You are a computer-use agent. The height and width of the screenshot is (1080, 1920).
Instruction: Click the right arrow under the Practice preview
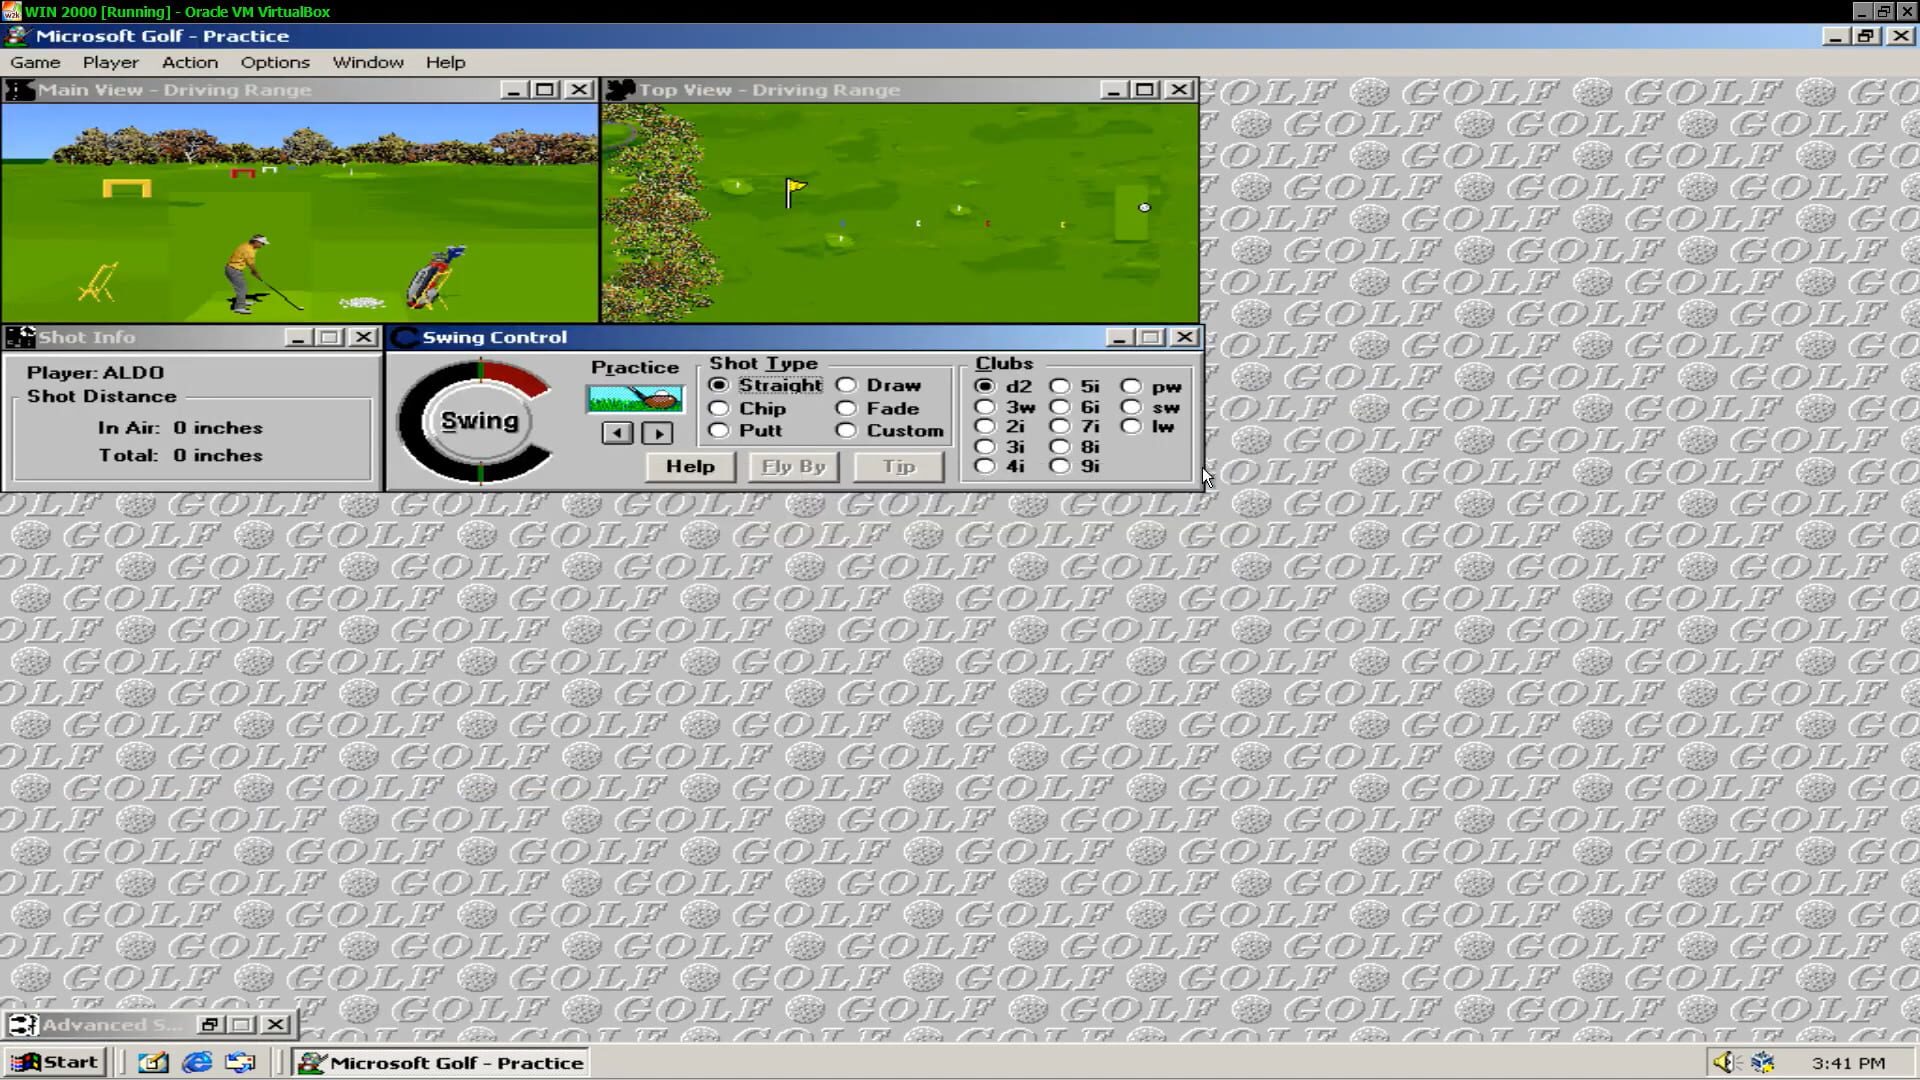pyautogui.click(x=657, y=432)
